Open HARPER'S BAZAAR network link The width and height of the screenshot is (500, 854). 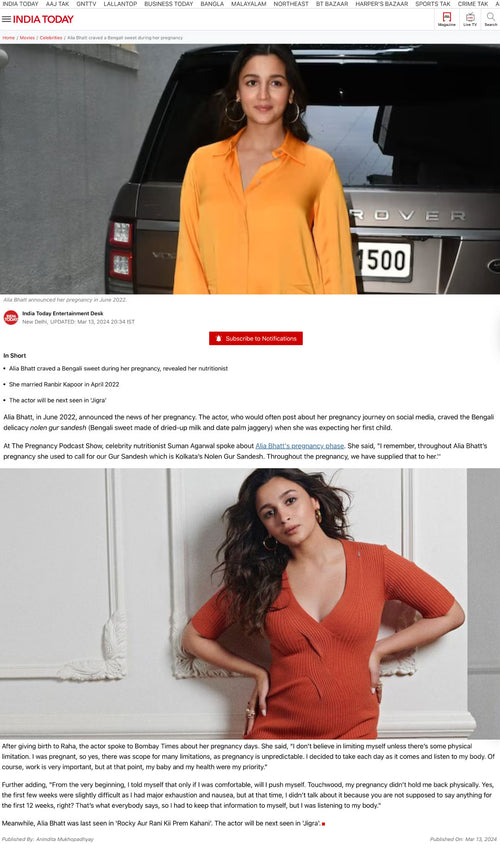pos(381,4)
